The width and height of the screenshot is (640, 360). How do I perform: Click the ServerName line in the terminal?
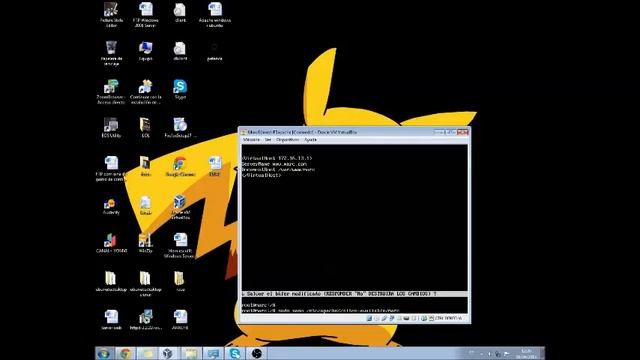[x=274, y=164]
